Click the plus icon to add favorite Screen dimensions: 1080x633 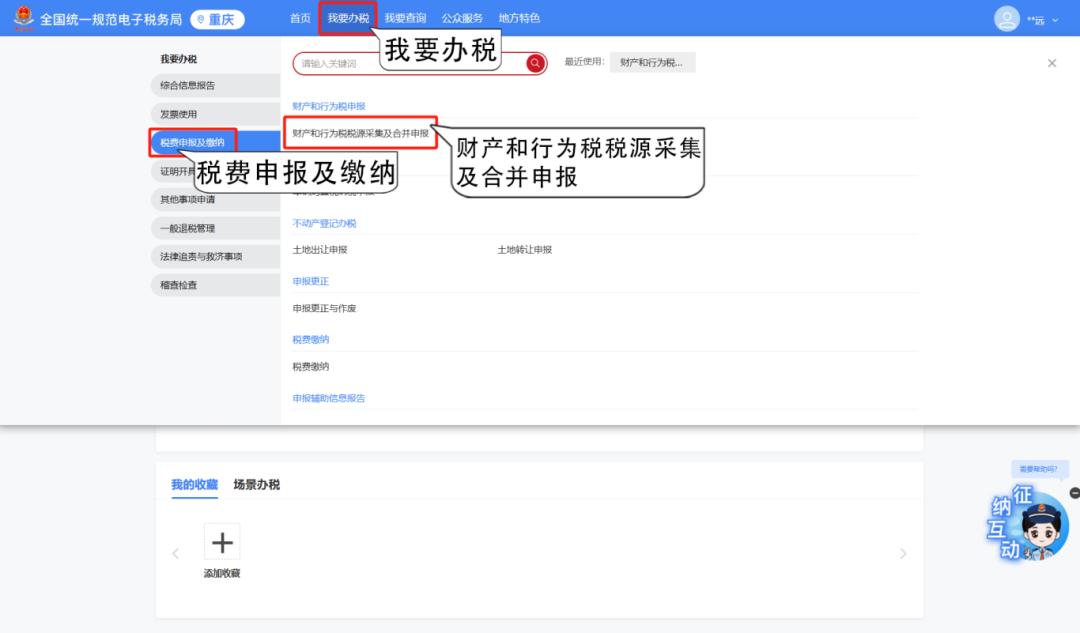click(x=222, y=542)
